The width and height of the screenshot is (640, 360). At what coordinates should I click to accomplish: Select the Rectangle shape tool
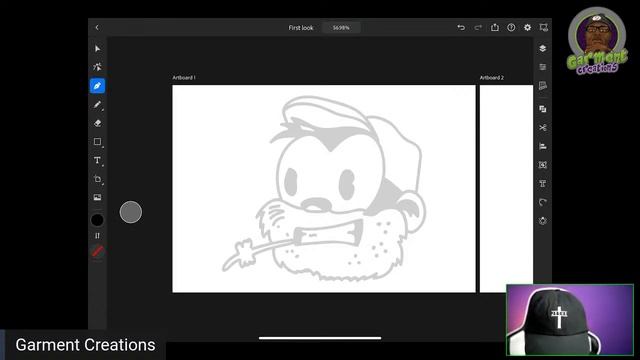pos(97,142)
